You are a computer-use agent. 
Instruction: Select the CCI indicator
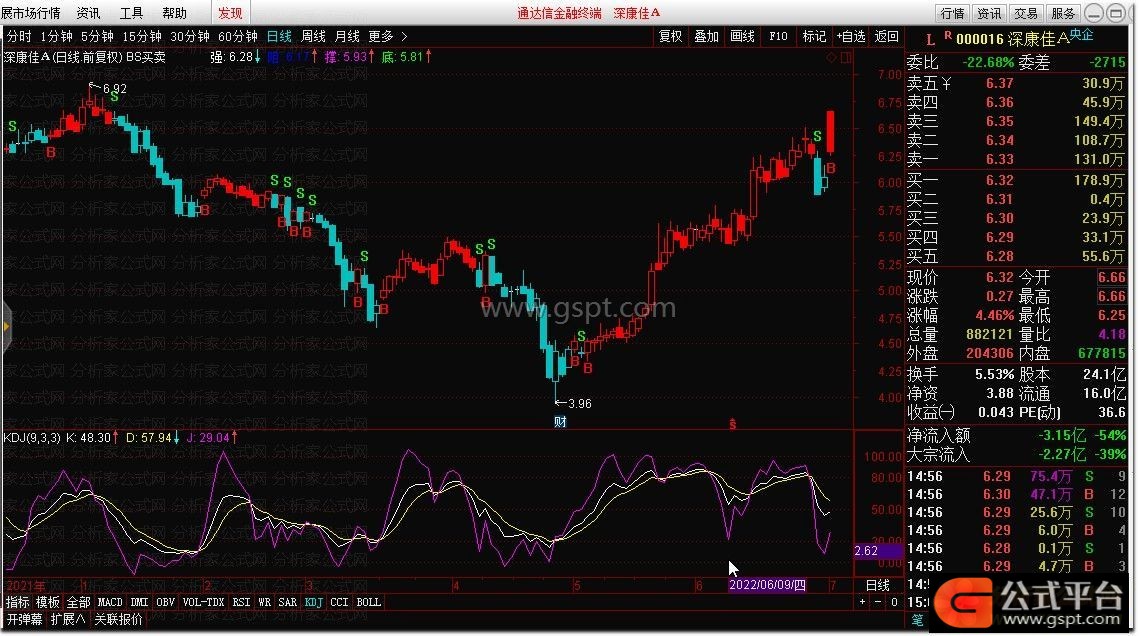click(339, 602)
